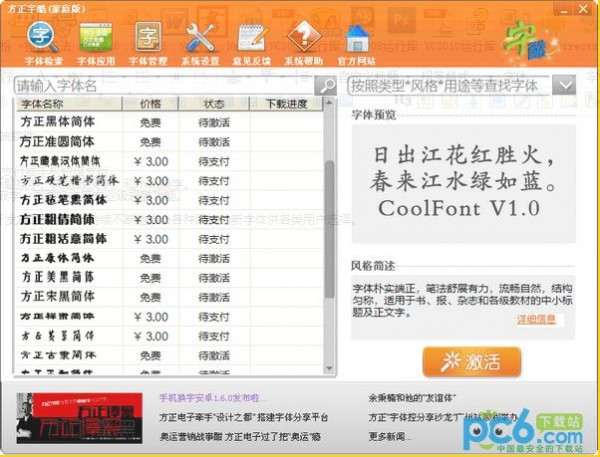Viewport: 600px width, 457px height.
Task: Open news link 手机换字安卓1.6.0发布啦
Action: (212, 398)
